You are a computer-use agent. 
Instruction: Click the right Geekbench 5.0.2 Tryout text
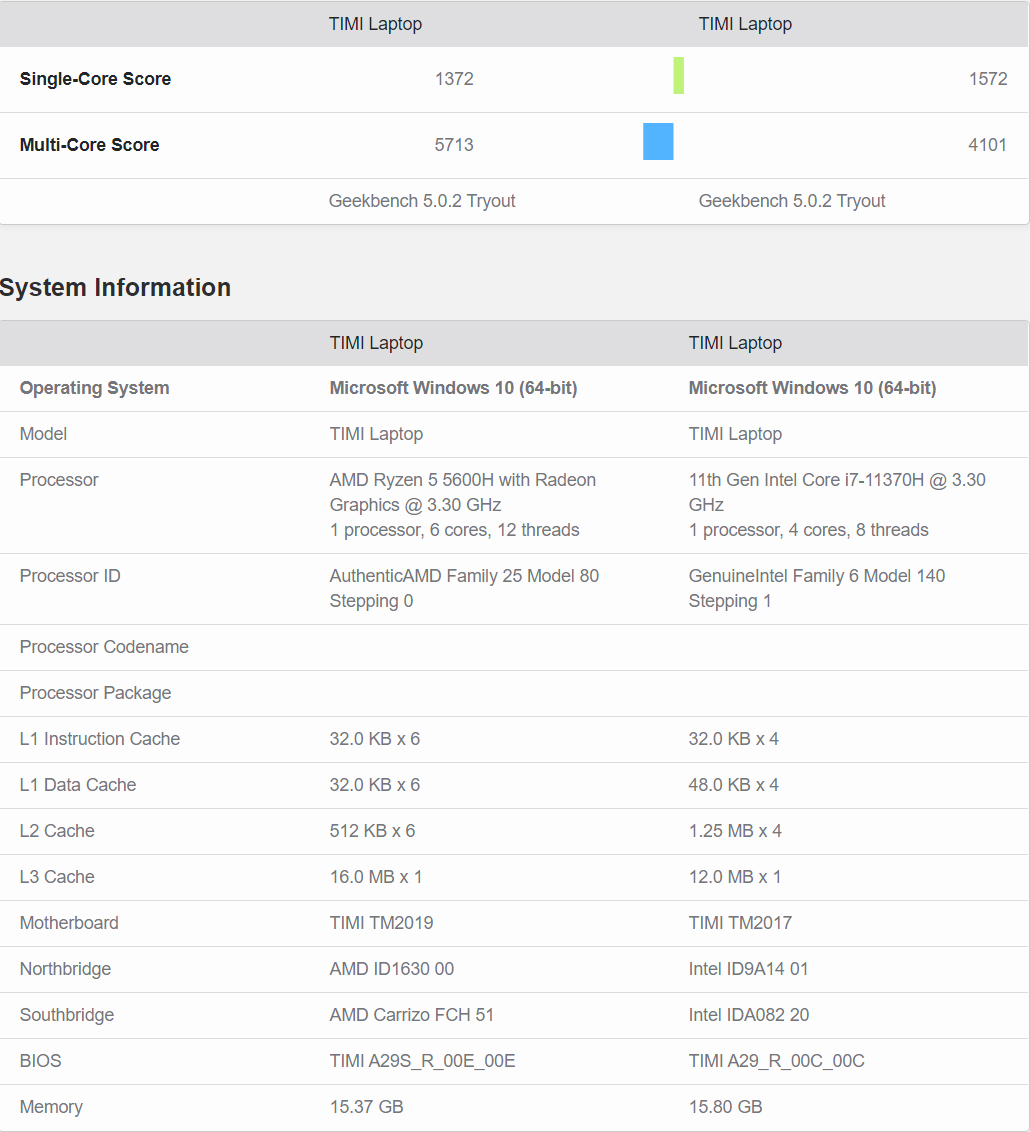click(792, 201)
